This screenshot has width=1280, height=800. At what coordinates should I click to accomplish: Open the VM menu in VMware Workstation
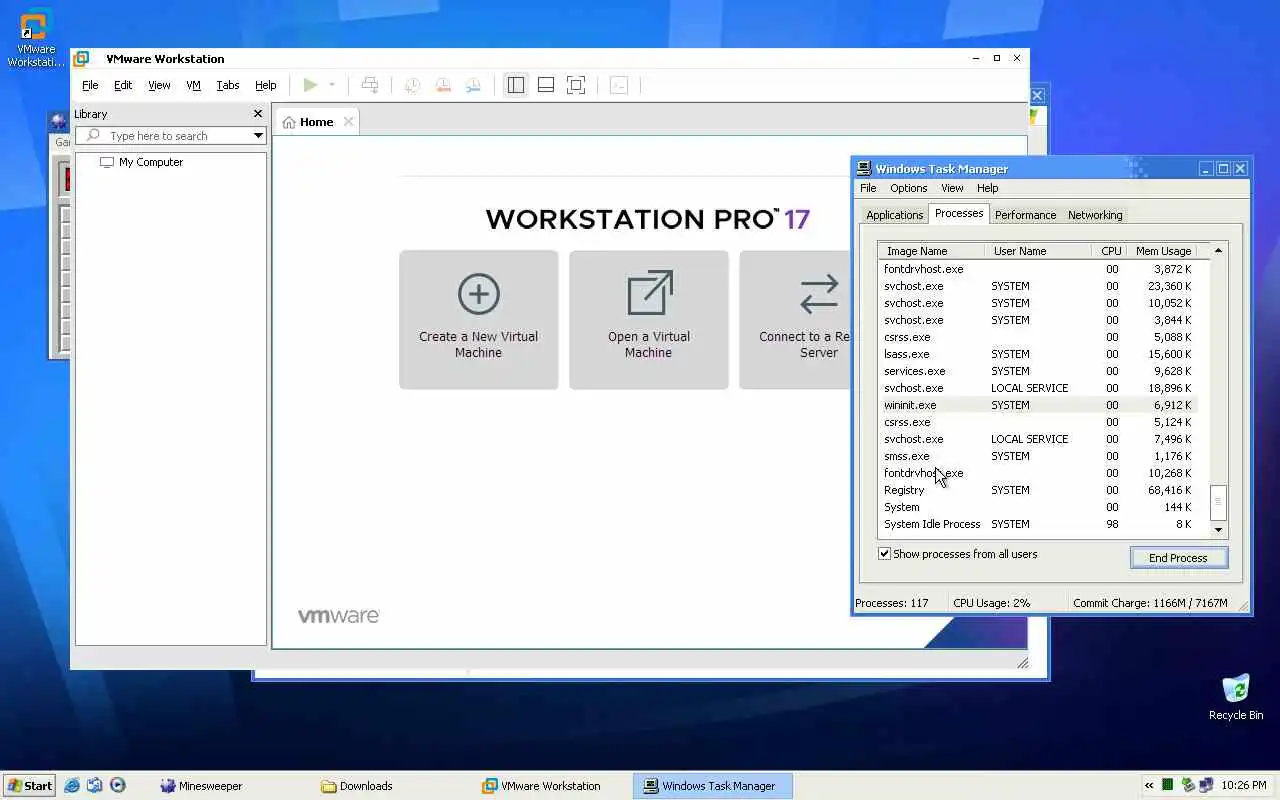(194, 85)
